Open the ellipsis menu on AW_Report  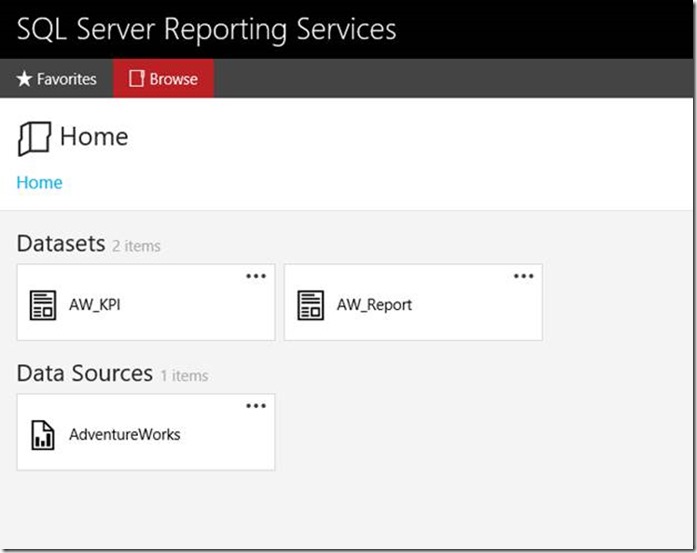[524, 277]
